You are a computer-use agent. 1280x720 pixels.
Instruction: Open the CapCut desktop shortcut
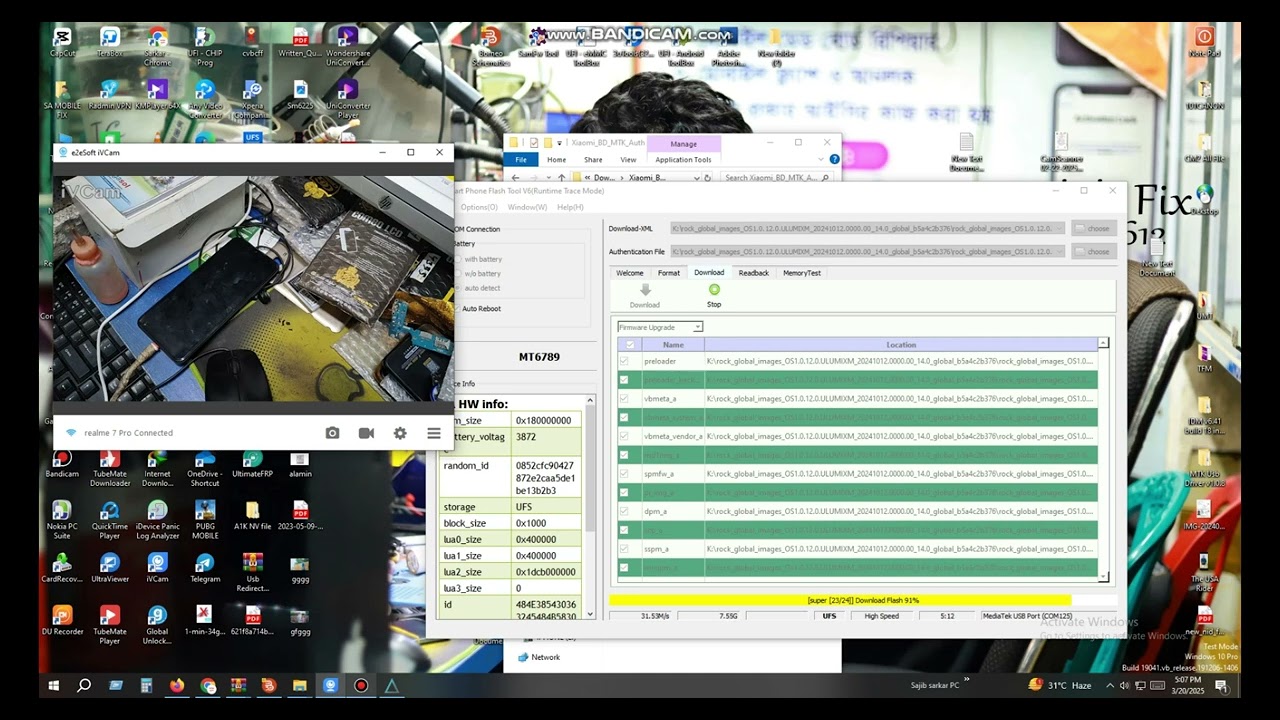(62, 42)
